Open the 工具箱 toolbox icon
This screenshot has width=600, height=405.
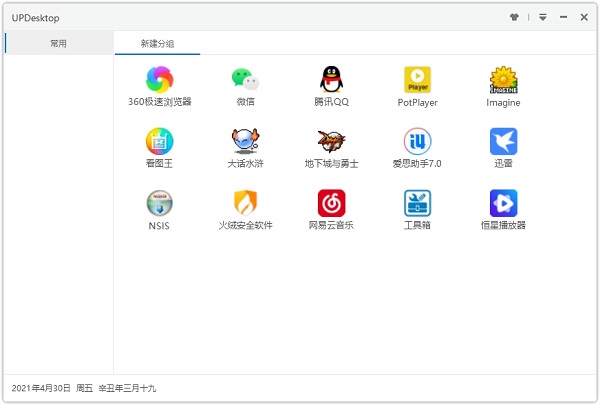417,203
